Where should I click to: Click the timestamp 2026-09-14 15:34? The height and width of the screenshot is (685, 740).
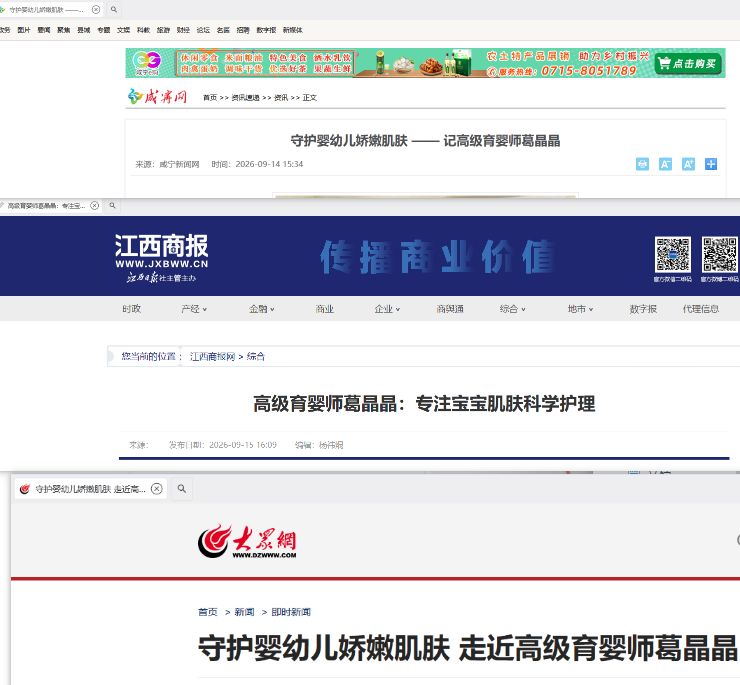coord(269,164)
